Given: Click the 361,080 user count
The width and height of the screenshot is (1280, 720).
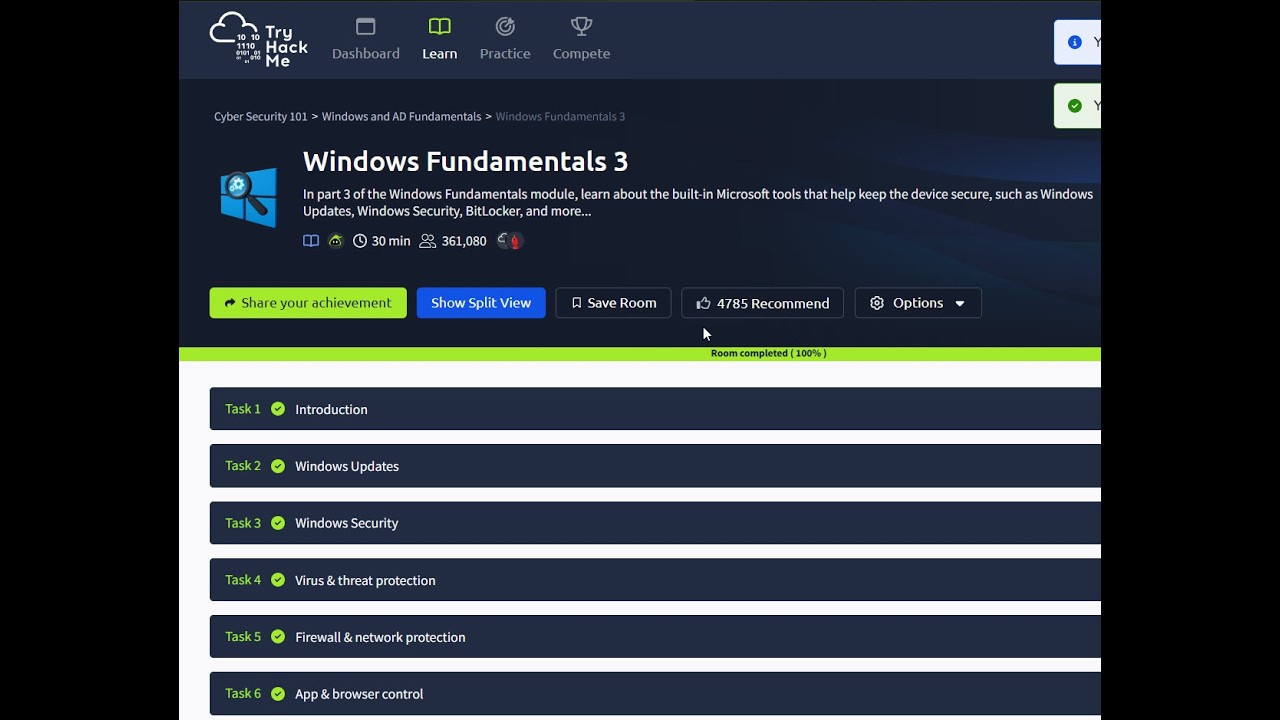Looking at the screenshot, I should (464, 241).
